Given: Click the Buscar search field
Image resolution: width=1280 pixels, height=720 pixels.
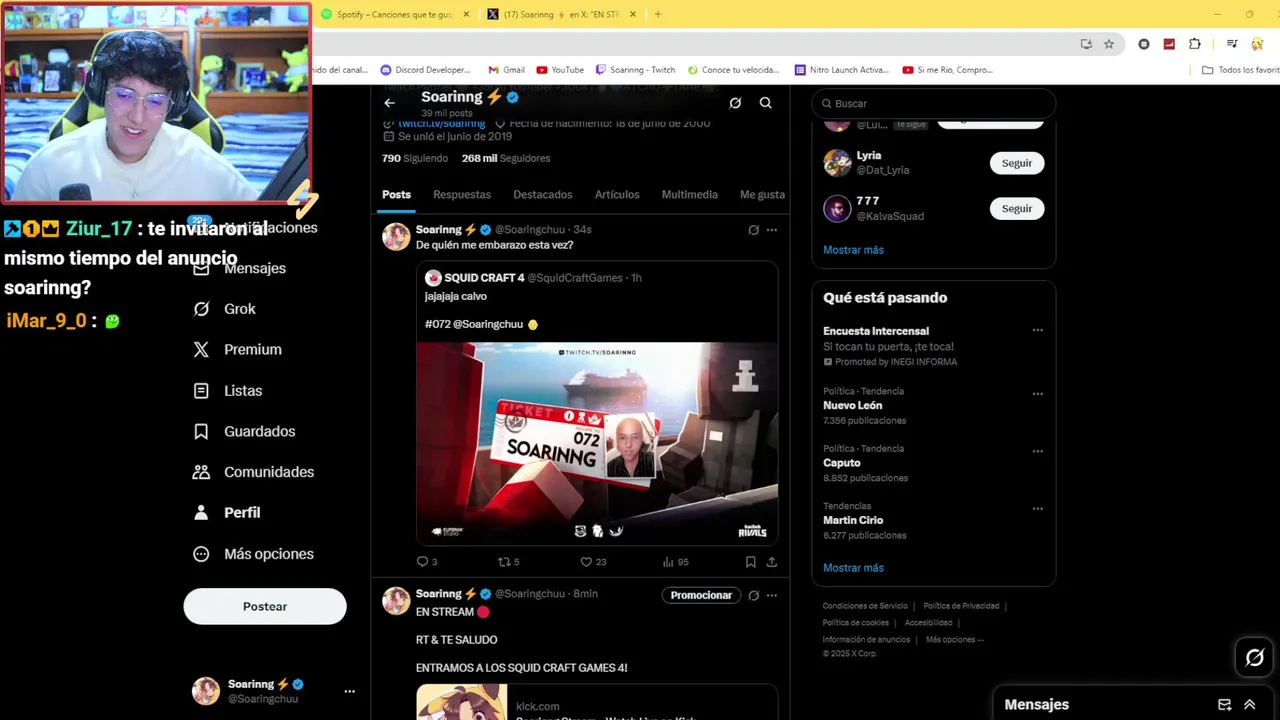Looking at the screenshot, I should coord(933,103).
